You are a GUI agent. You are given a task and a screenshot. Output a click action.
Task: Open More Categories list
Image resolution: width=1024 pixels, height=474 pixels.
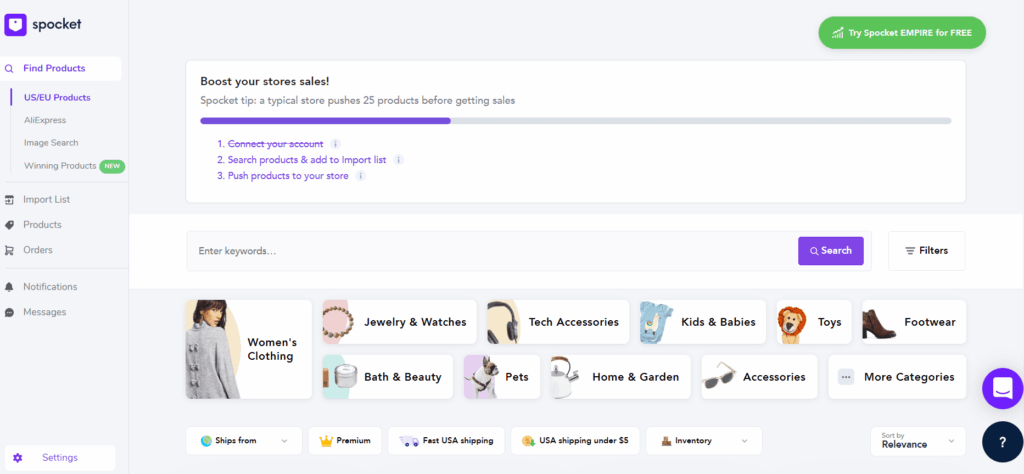897,377
